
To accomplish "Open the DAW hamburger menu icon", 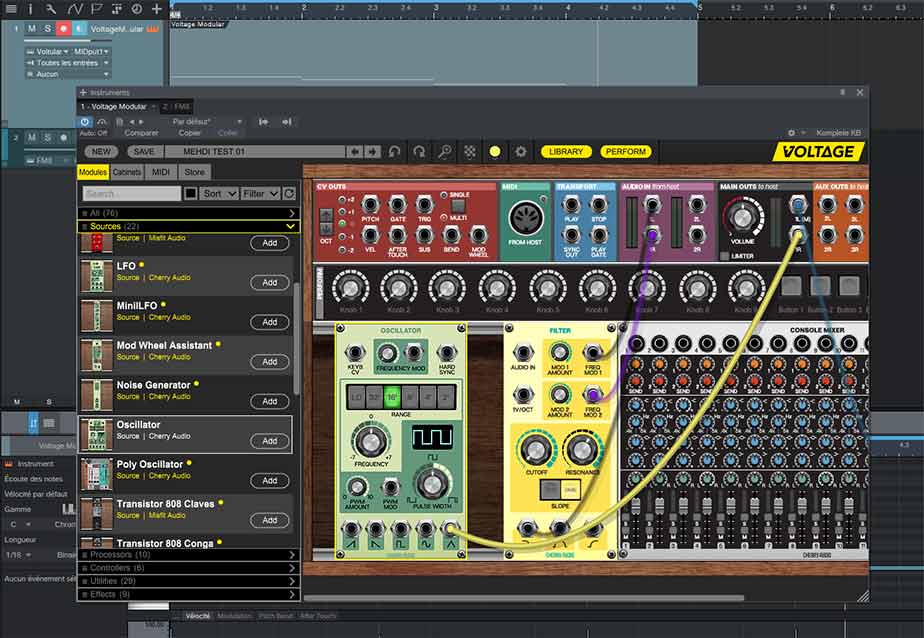I will [x=11, y=8].
